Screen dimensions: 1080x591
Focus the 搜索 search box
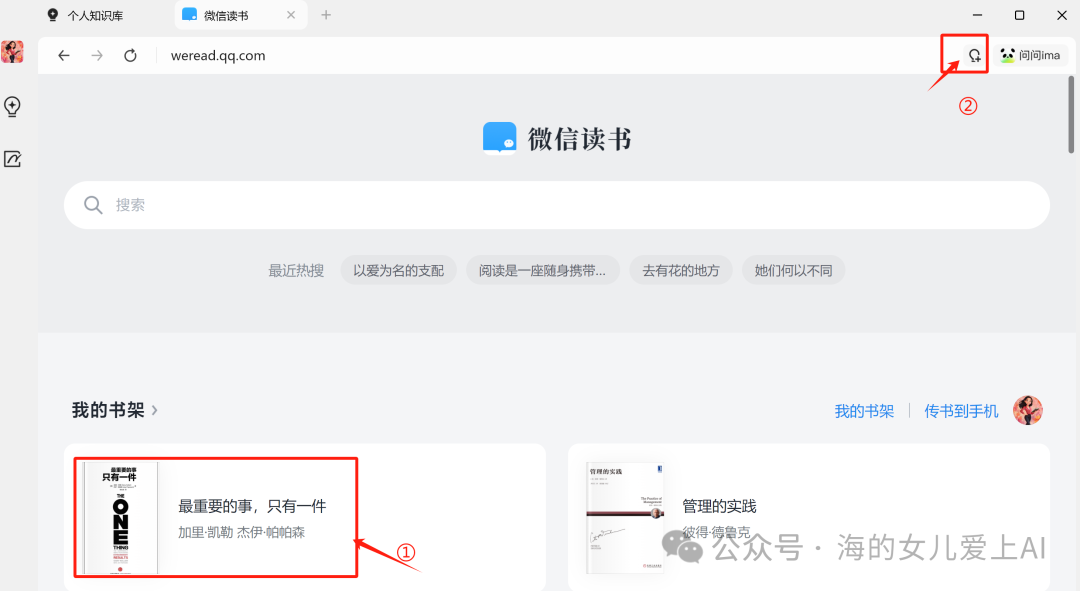557,205
